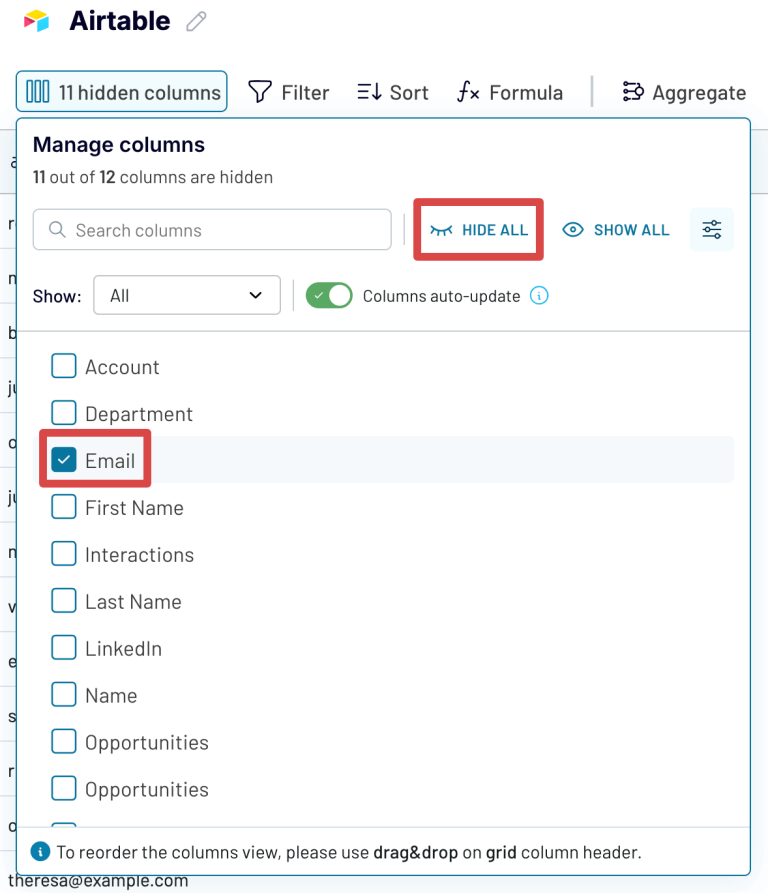Click the Airtable logo

[x=36, y=21]
